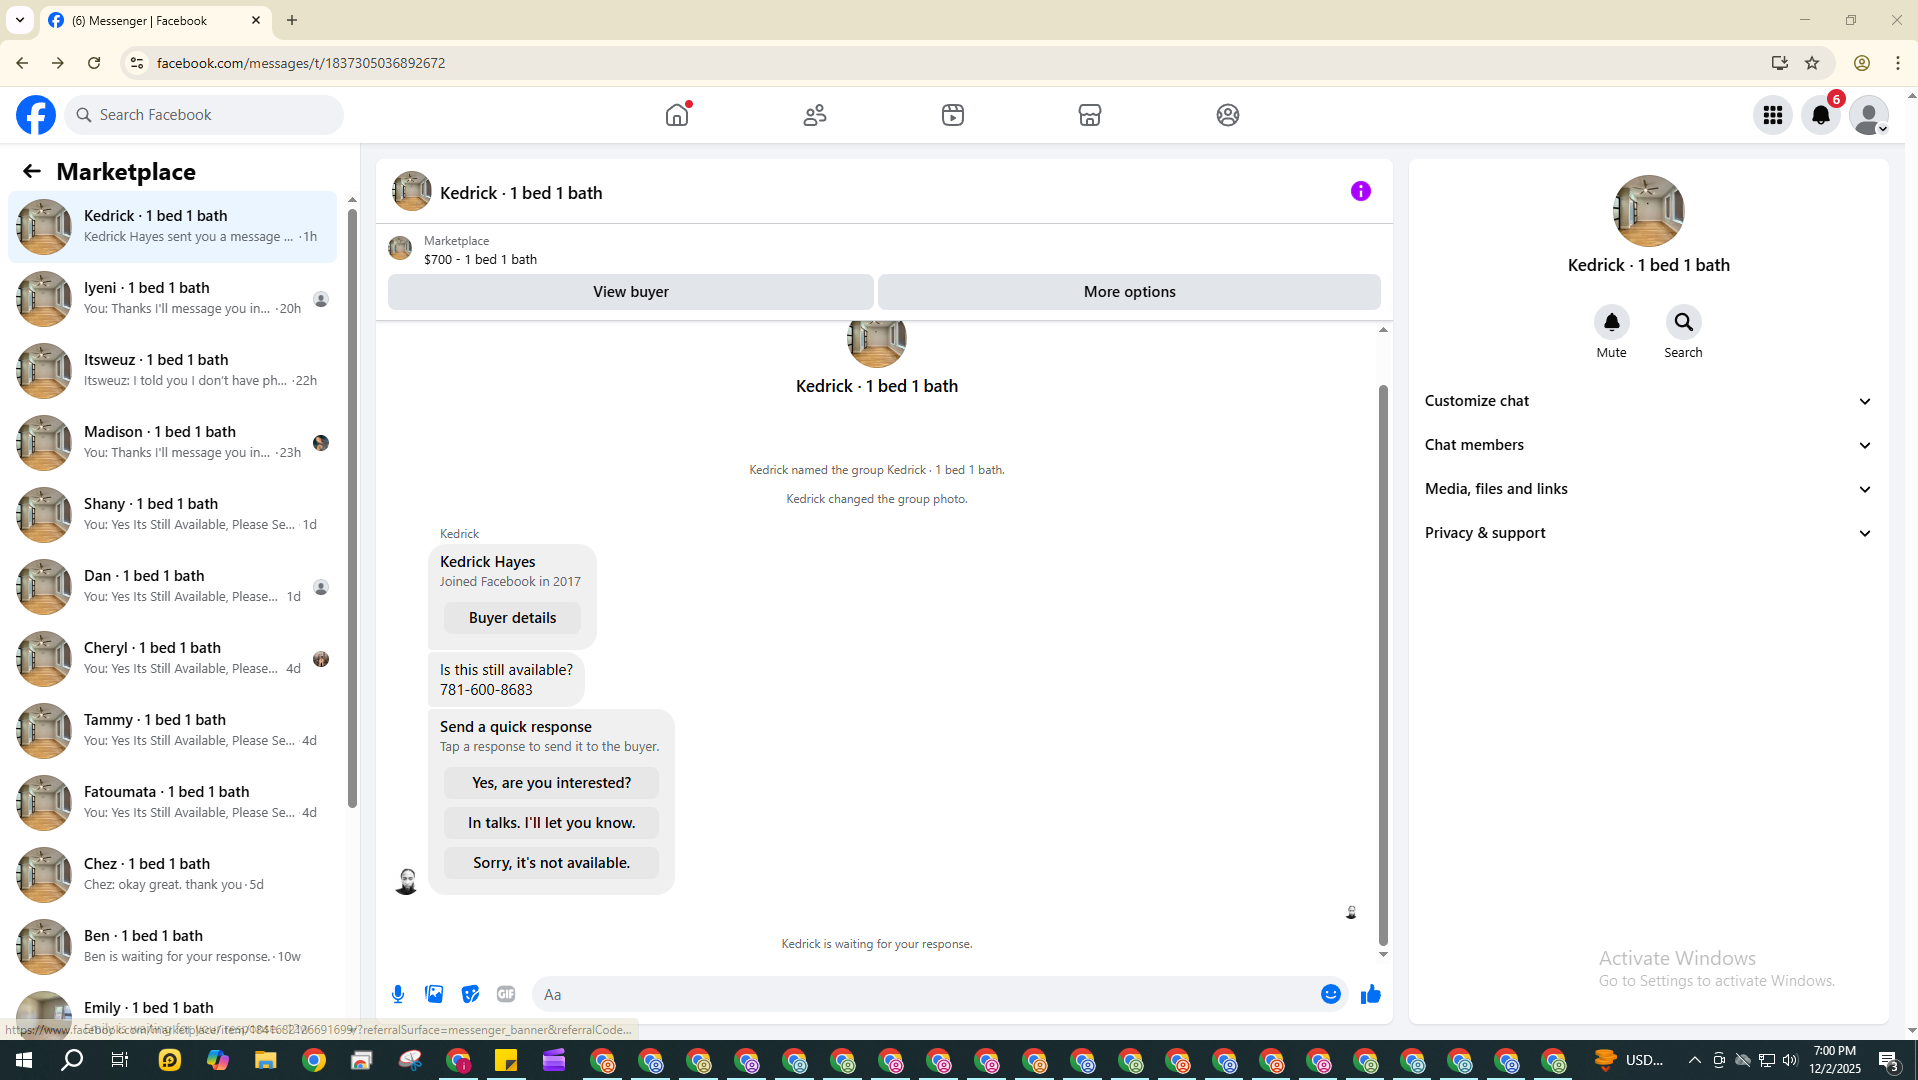Open Buyer details for Kedrick Hayes
The width and height of the screenshot is (1918, 1080).
pos(512,618)
